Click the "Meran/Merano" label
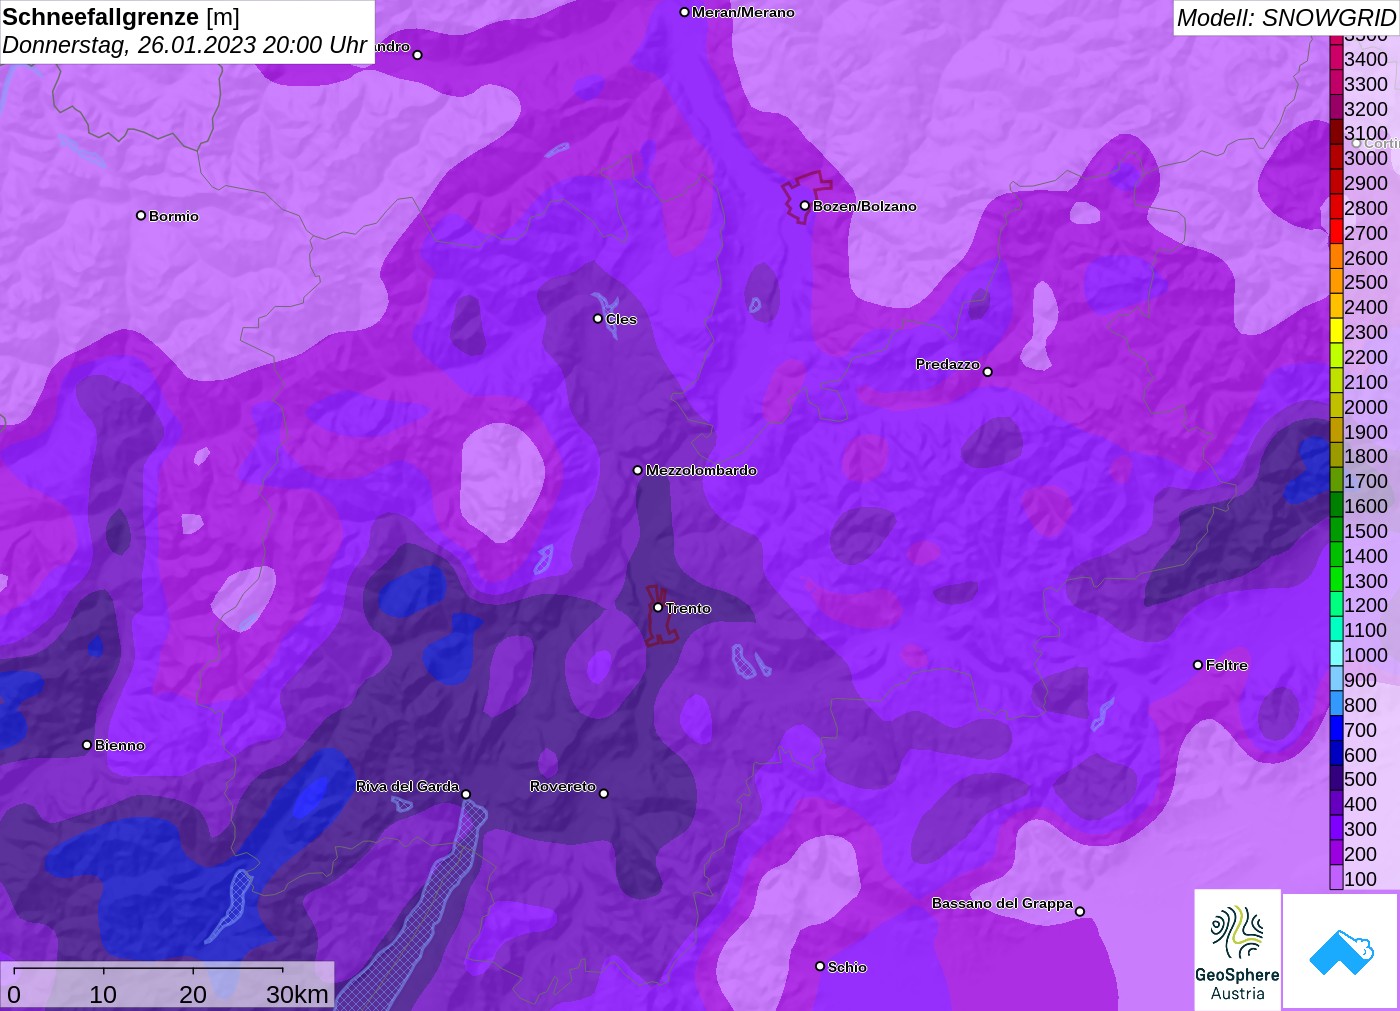Screen dimensions: 1400x1011 point(743,12)
